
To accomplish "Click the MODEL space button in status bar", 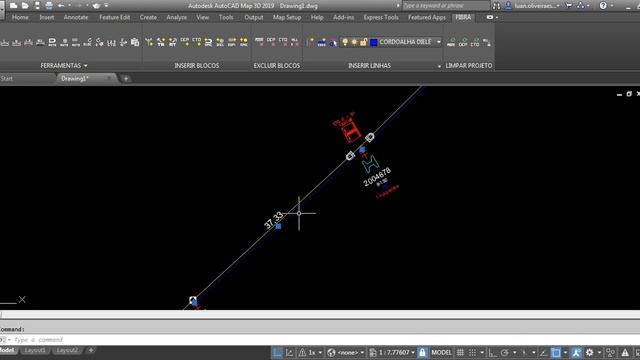I will coord(442,352).
